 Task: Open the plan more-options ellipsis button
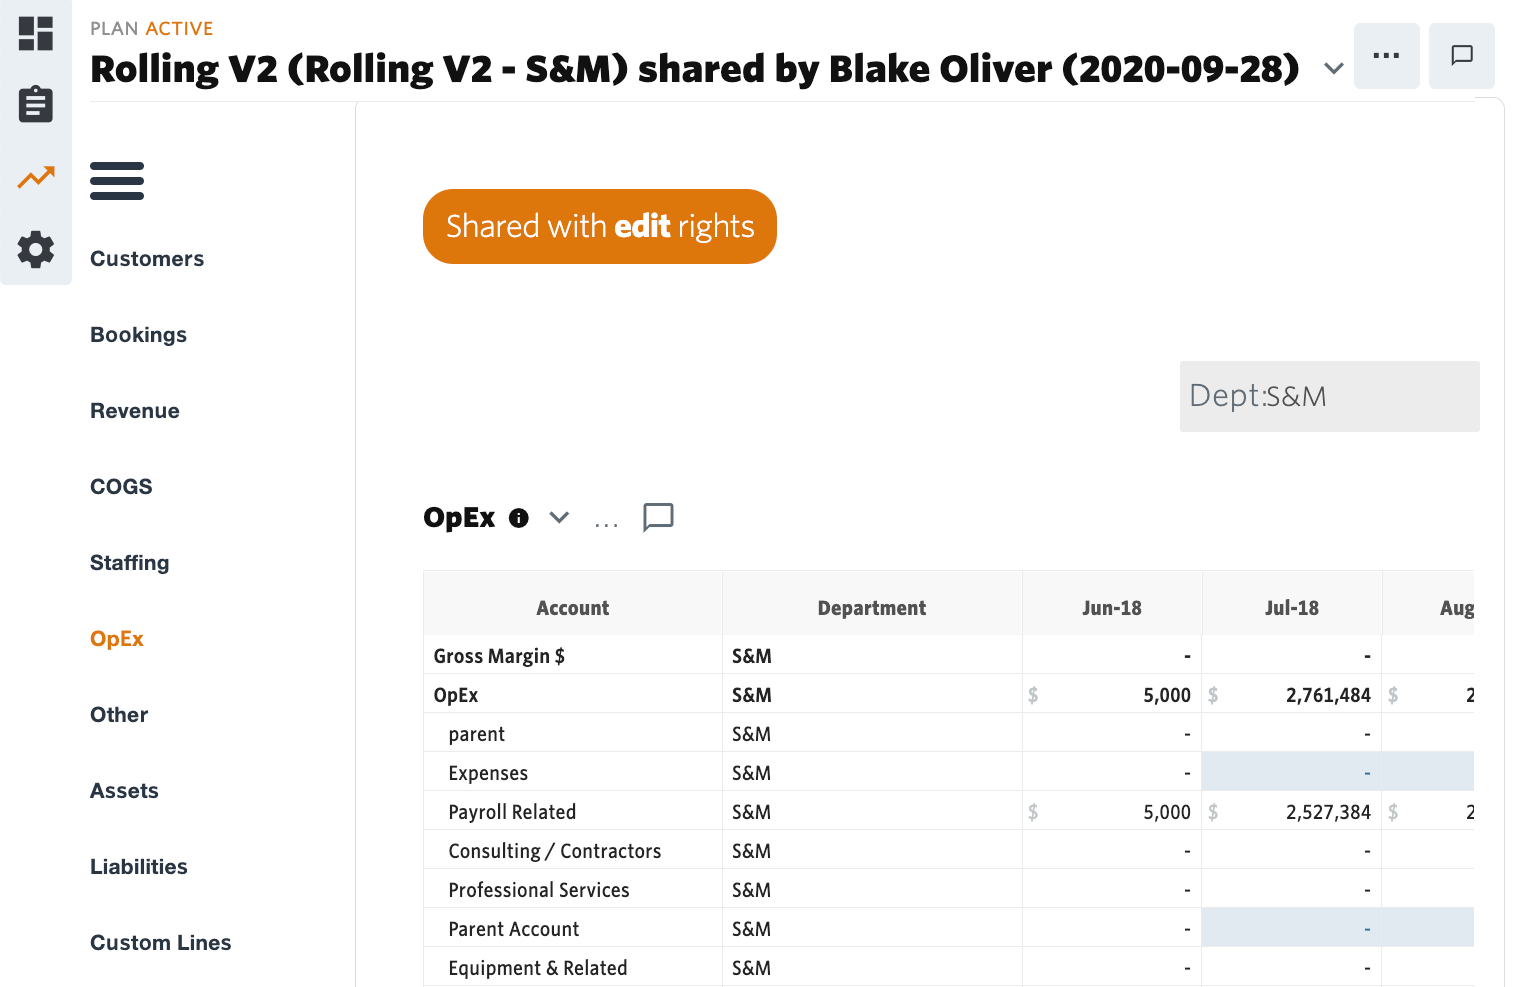tap(1386, 56)
